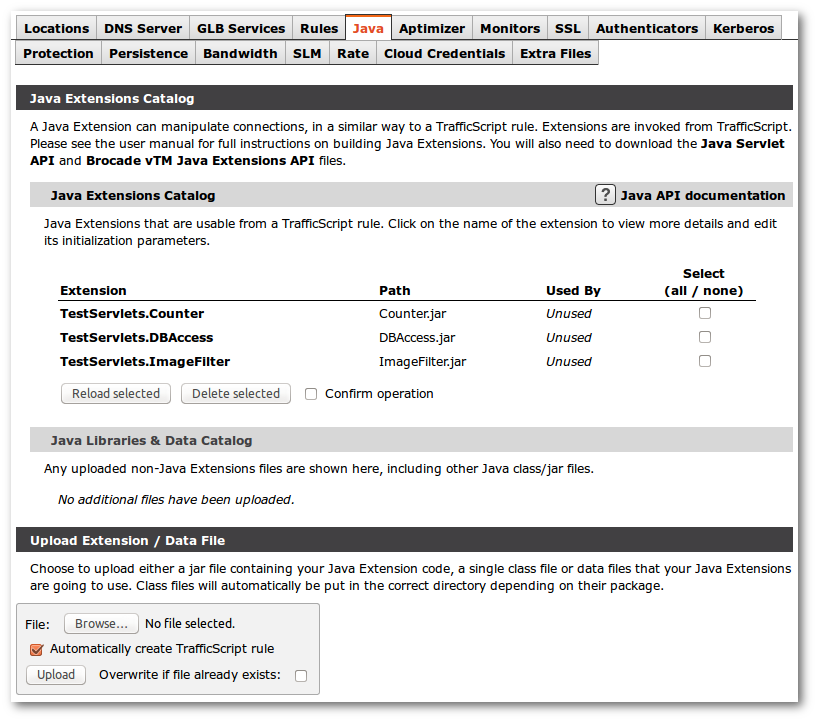This screenshot has width=817, height=721.
Task: Click the DBAccess.jar path text
Action: pyautogui.click(x=417, y=338)
